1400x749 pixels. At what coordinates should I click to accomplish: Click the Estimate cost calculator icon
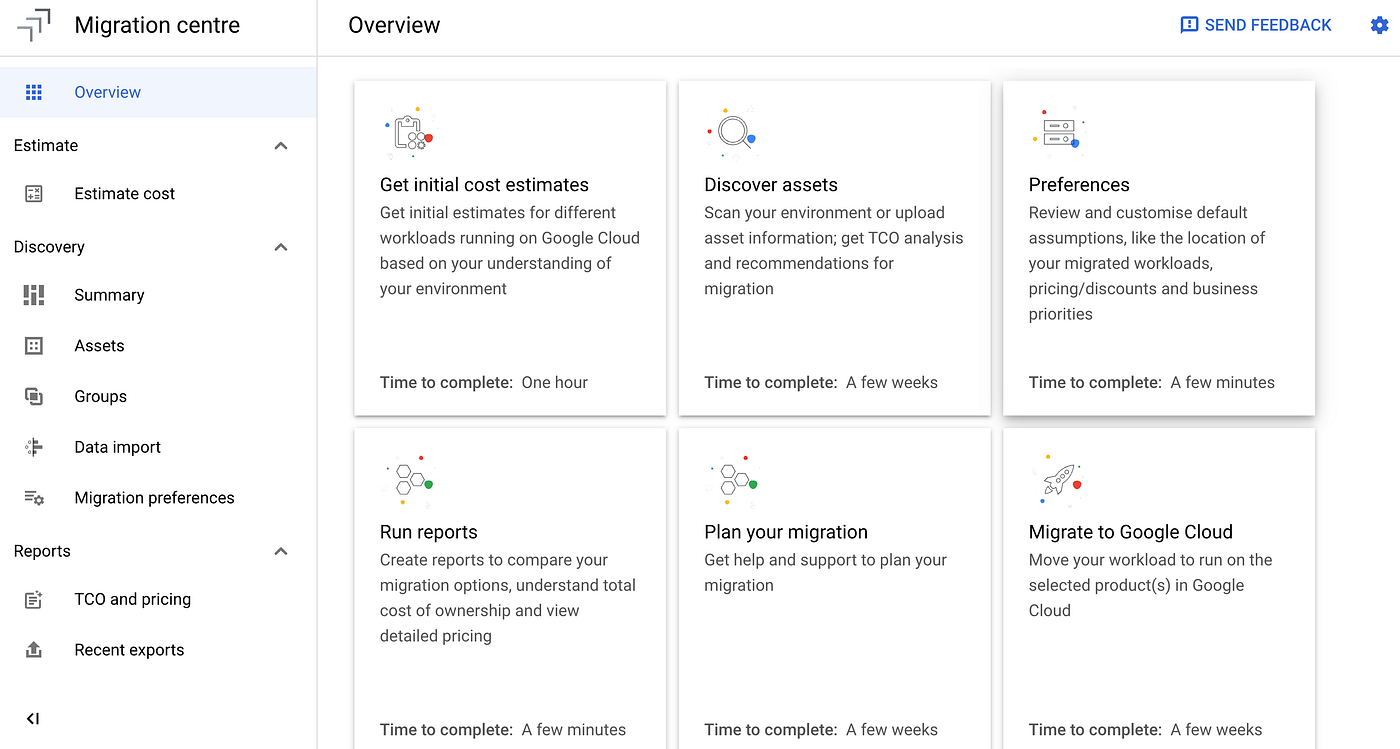pos(33,193)
